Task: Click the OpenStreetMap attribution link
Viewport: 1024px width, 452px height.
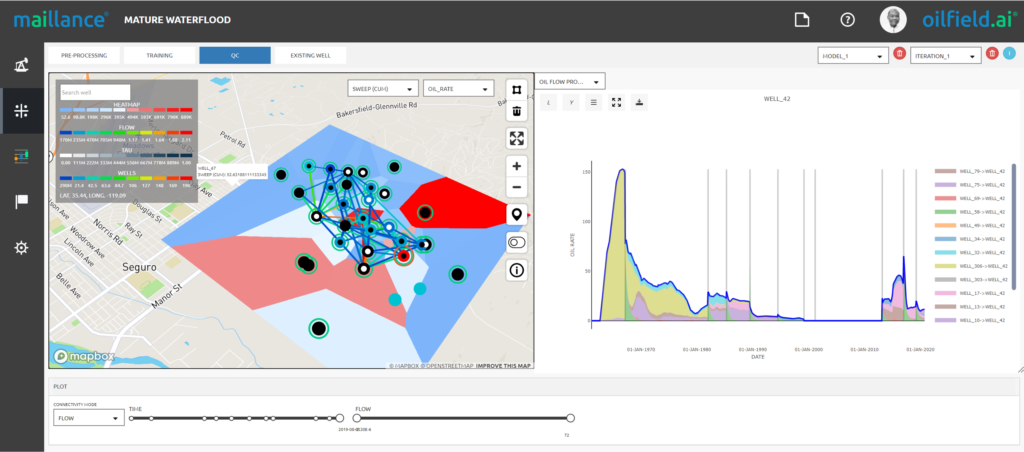Action: click(x=447, y=365)
